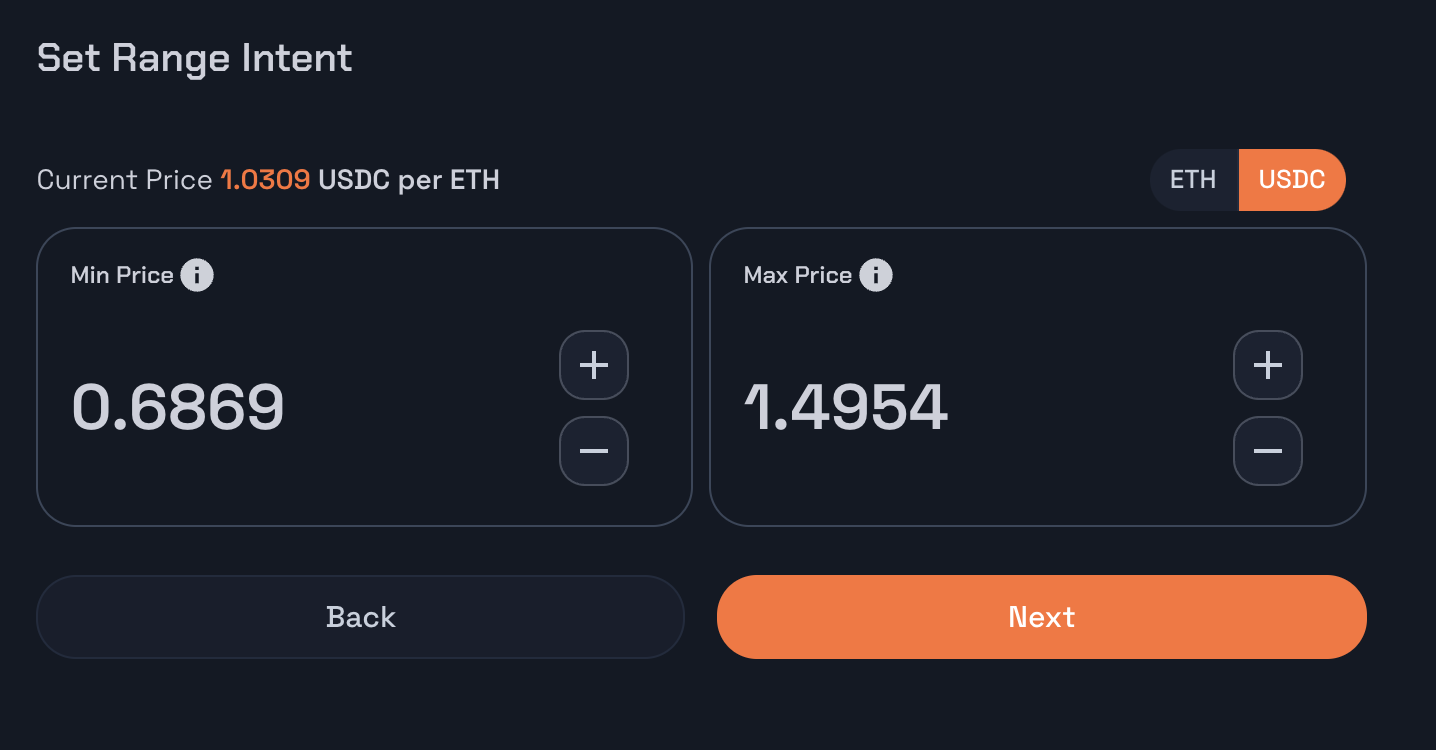The image size is (1436, 750).
Task: Click the Set Range Intent heading
Action: point(195,58)
